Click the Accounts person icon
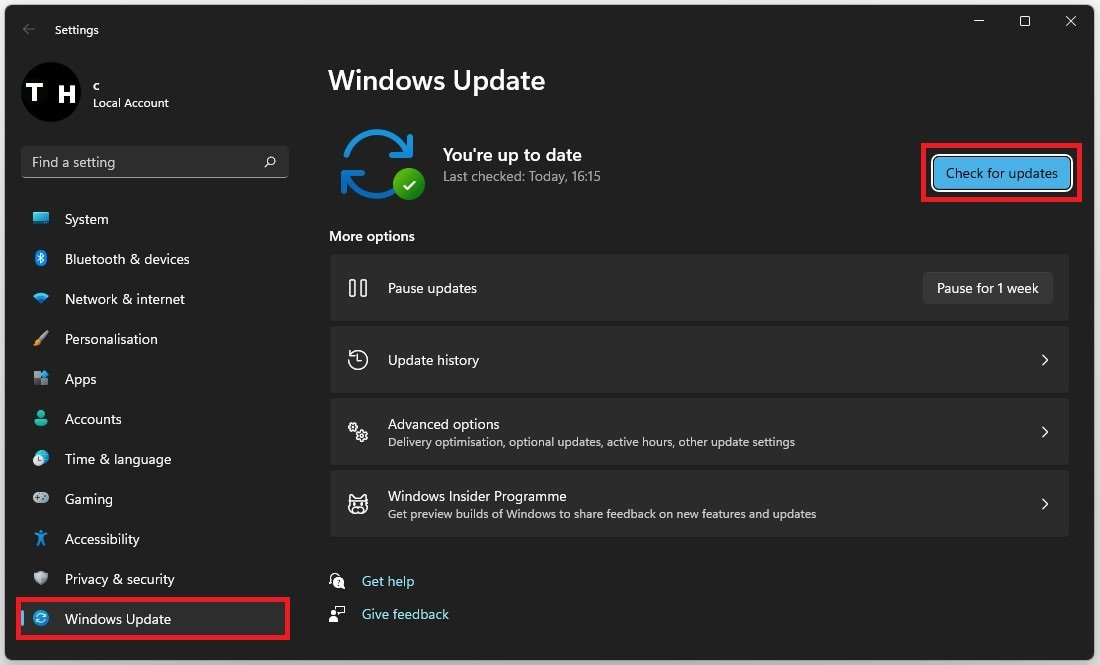1100x665 pixels. 41,418
